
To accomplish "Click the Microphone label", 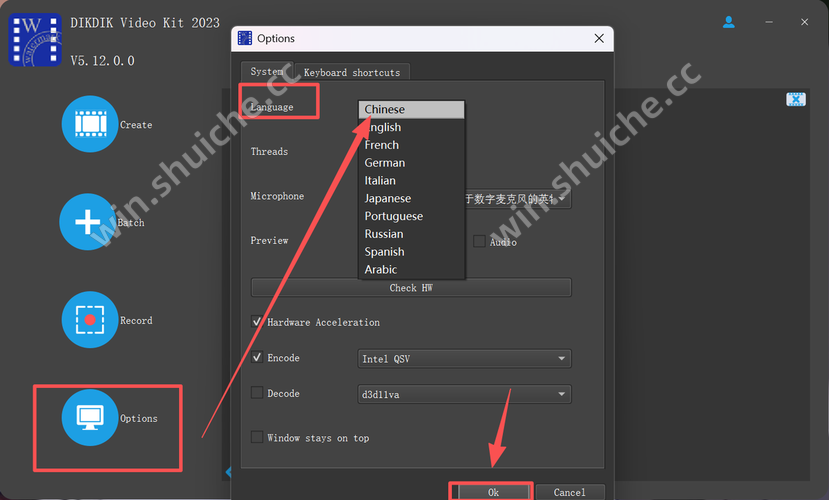I will (277, 196).
